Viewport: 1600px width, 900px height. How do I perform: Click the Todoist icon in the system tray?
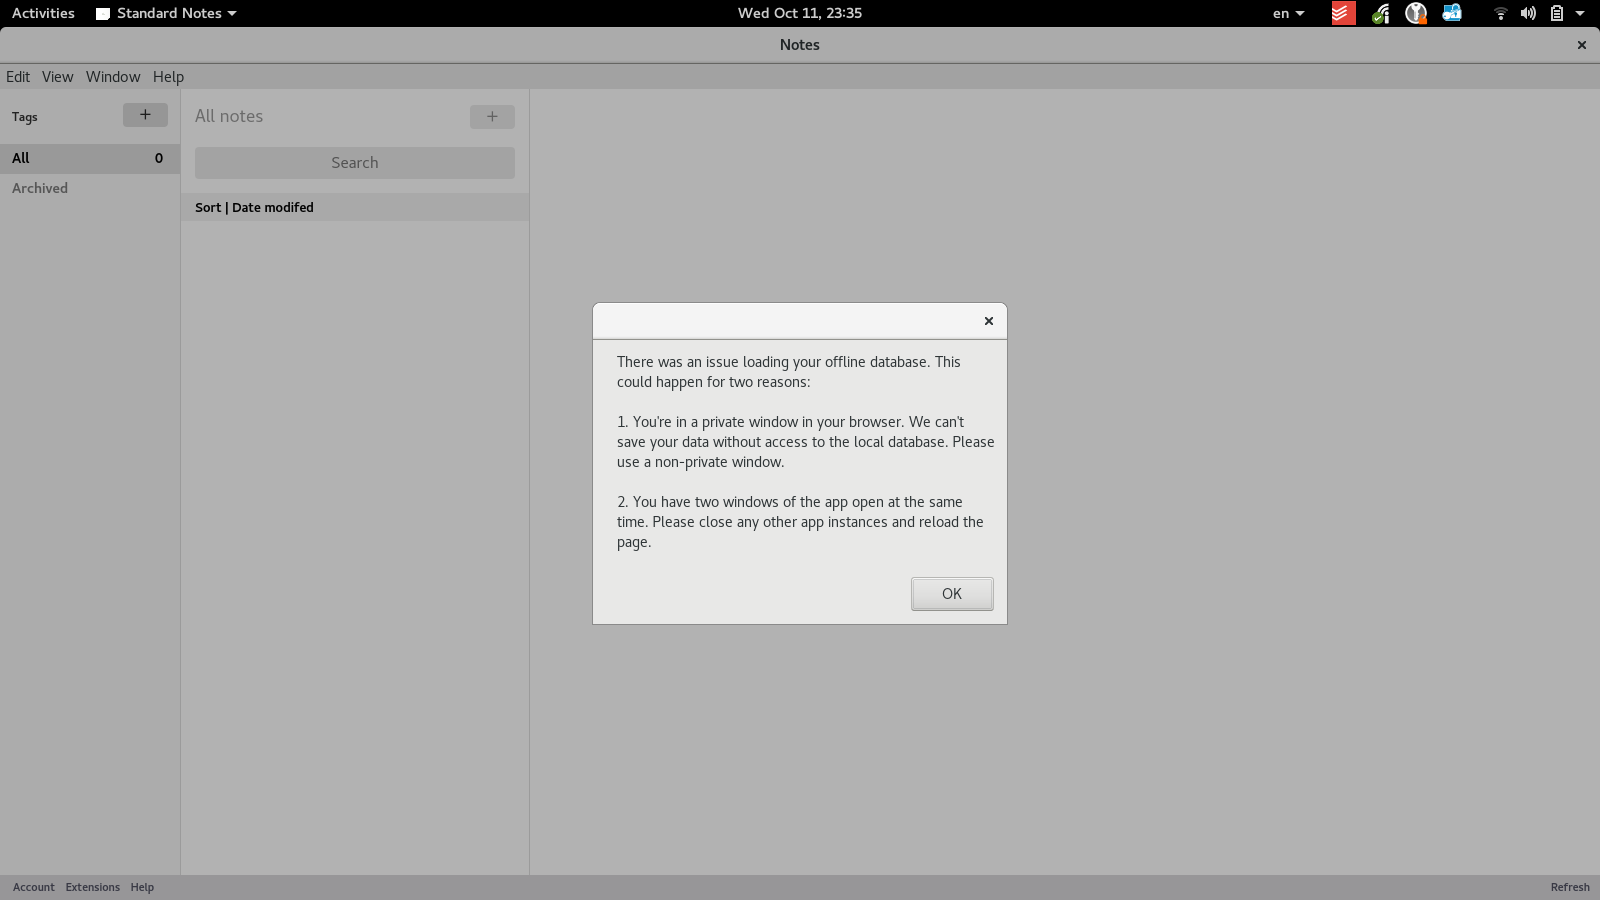coord(1341,13)
